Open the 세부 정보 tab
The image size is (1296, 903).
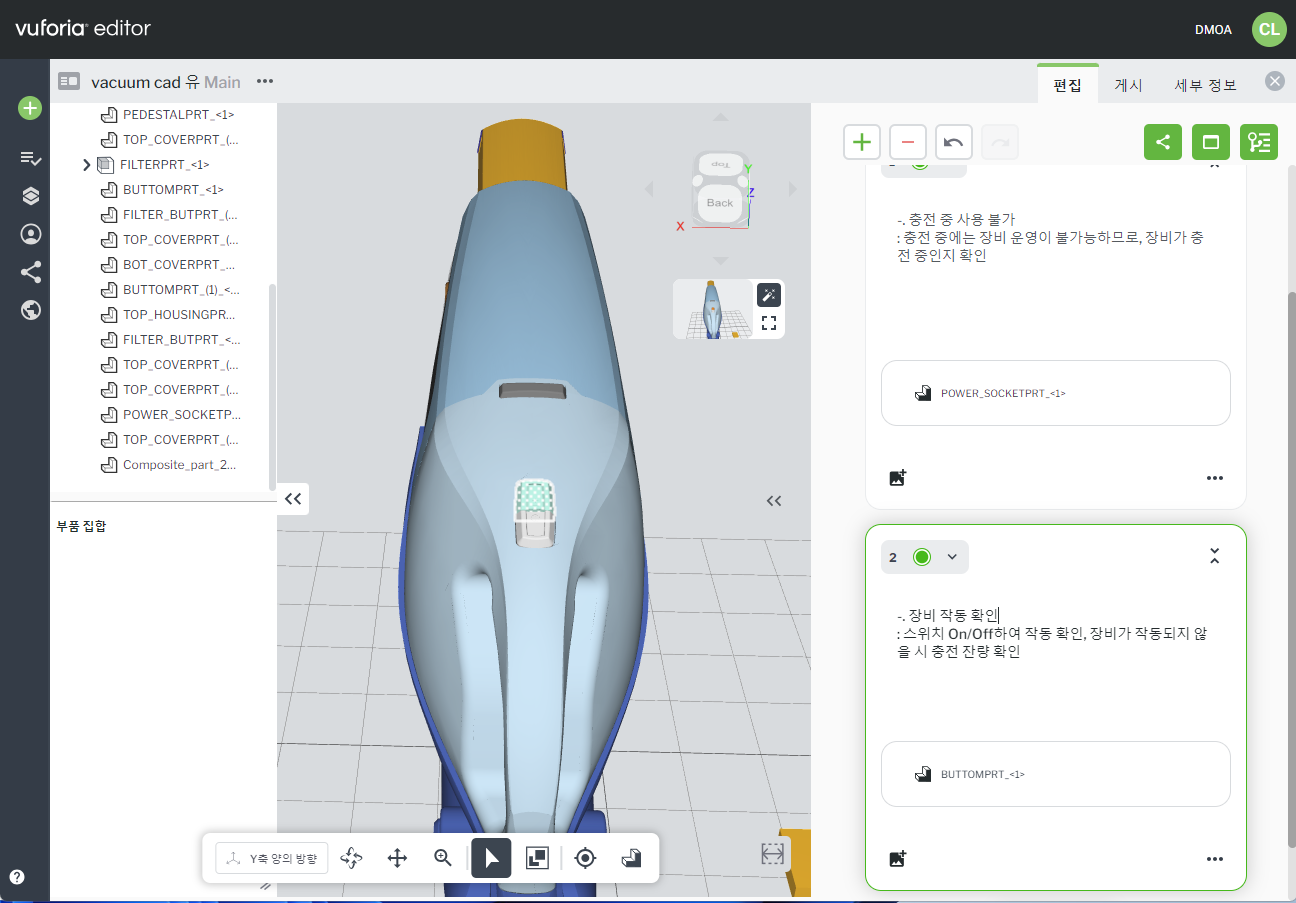click(x=1205, y=85)
